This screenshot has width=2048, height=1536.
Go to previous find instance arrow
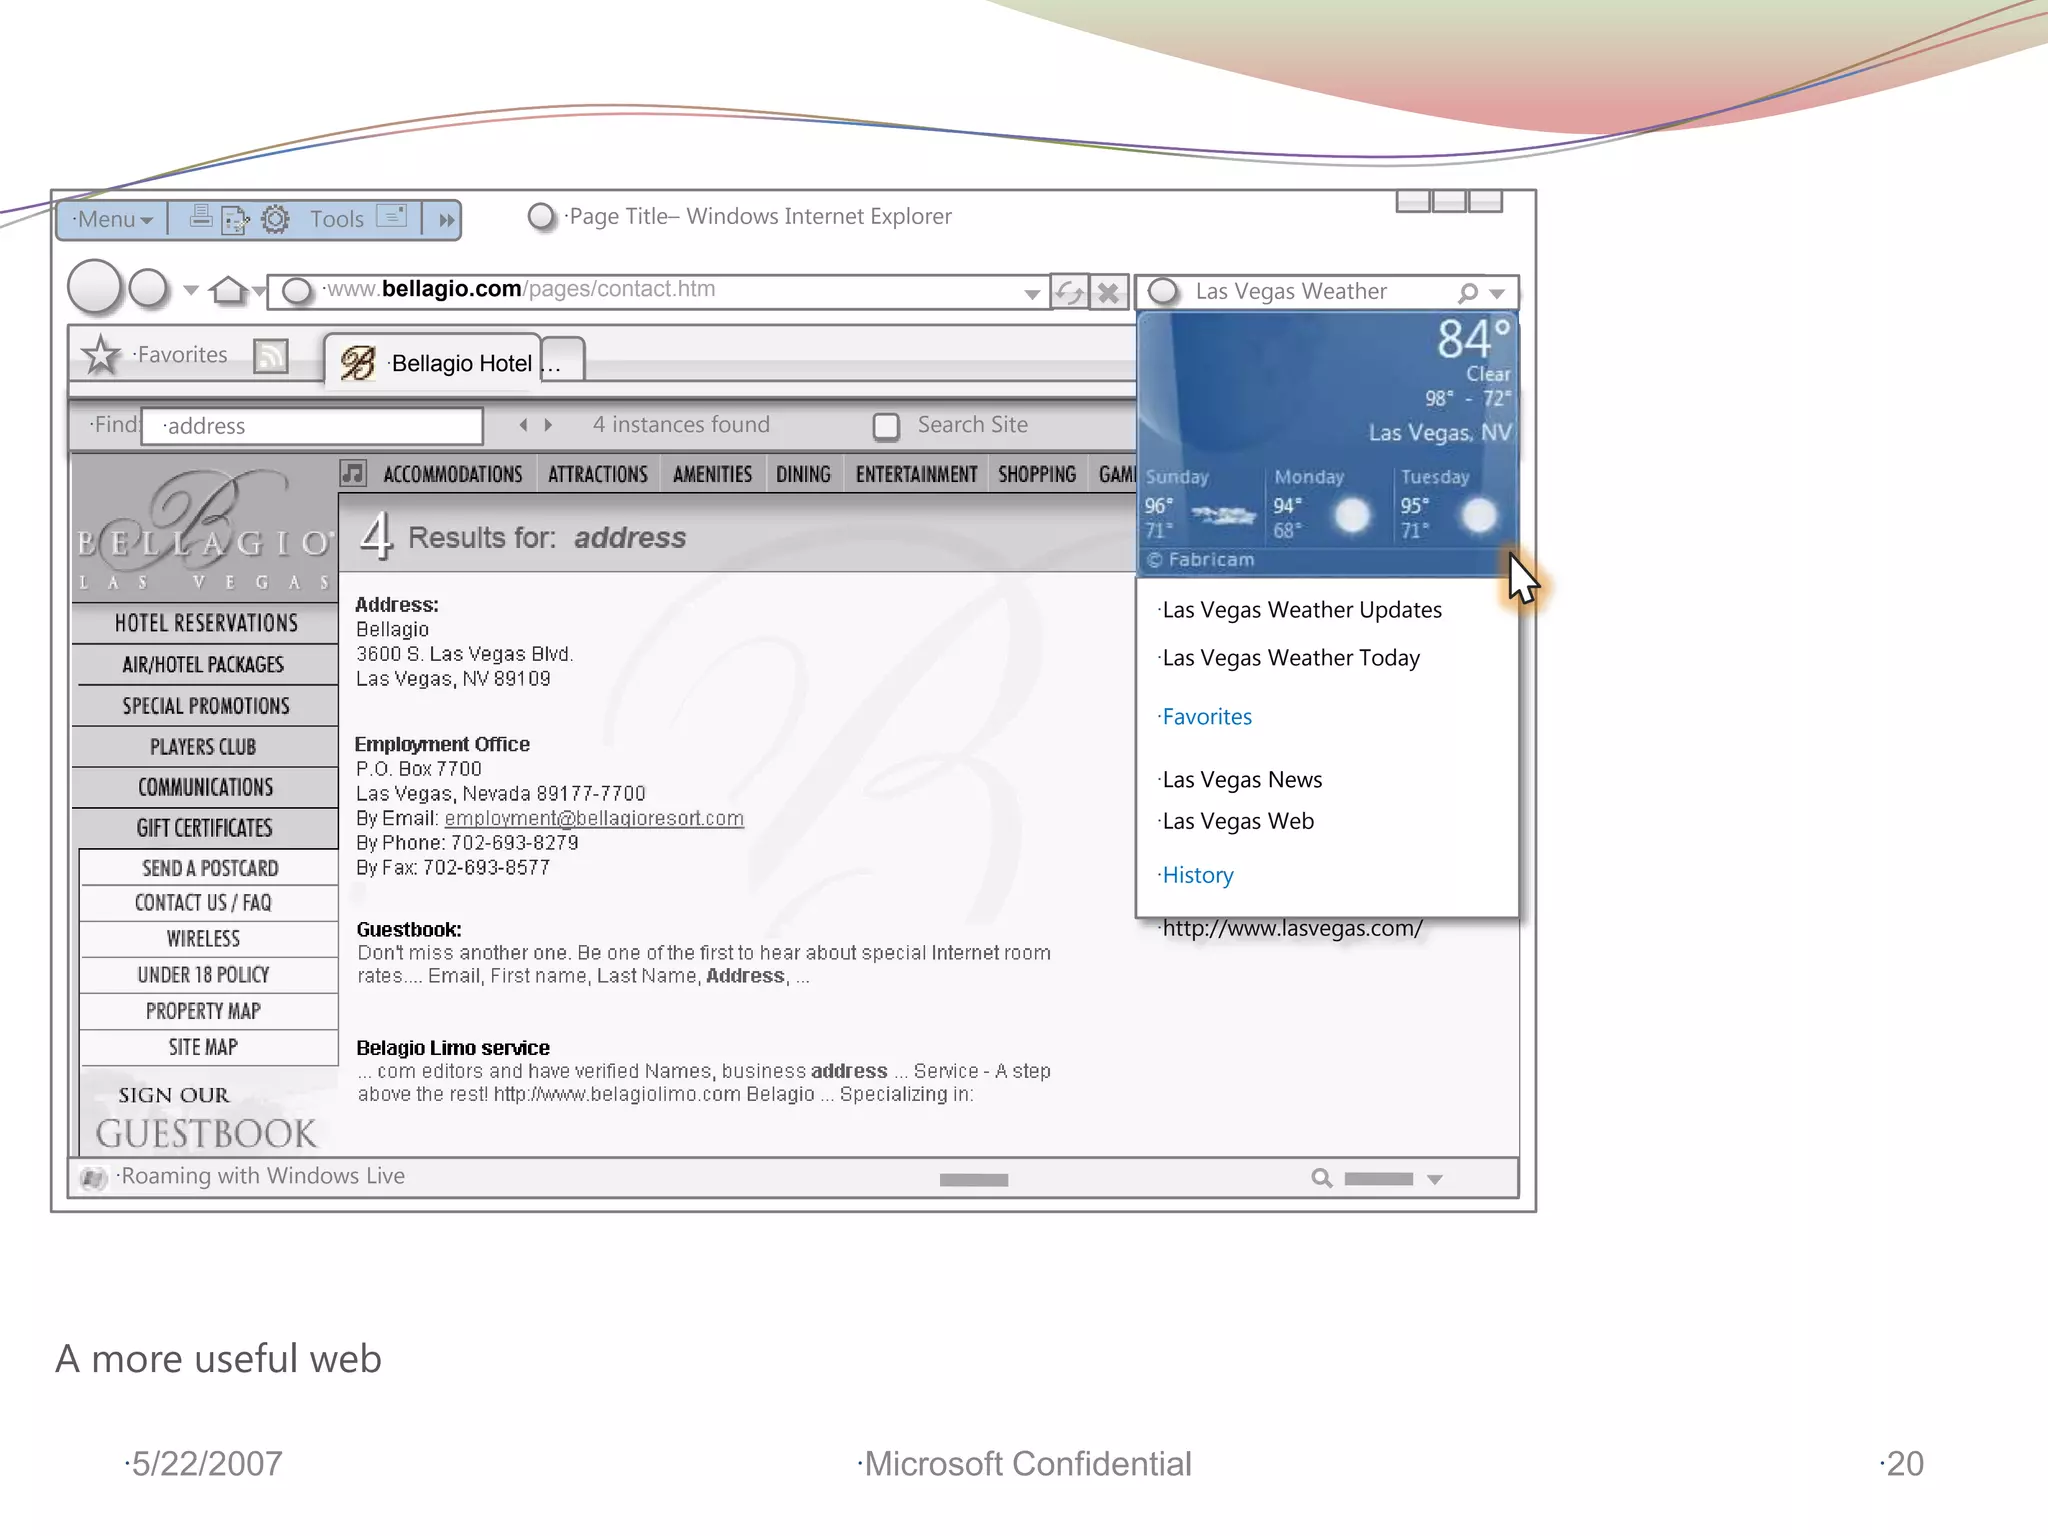[x=523, y=425]
